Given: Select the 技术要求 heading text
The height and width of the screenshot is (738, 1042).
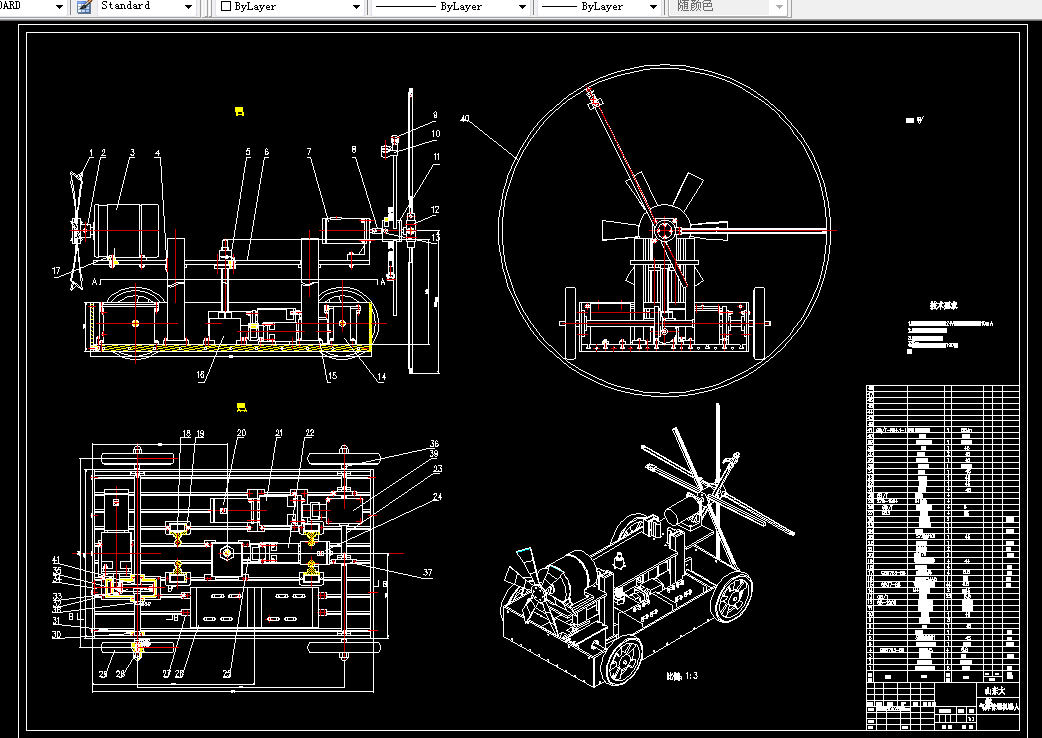Looking at the screenshot, I should [943, 306].
